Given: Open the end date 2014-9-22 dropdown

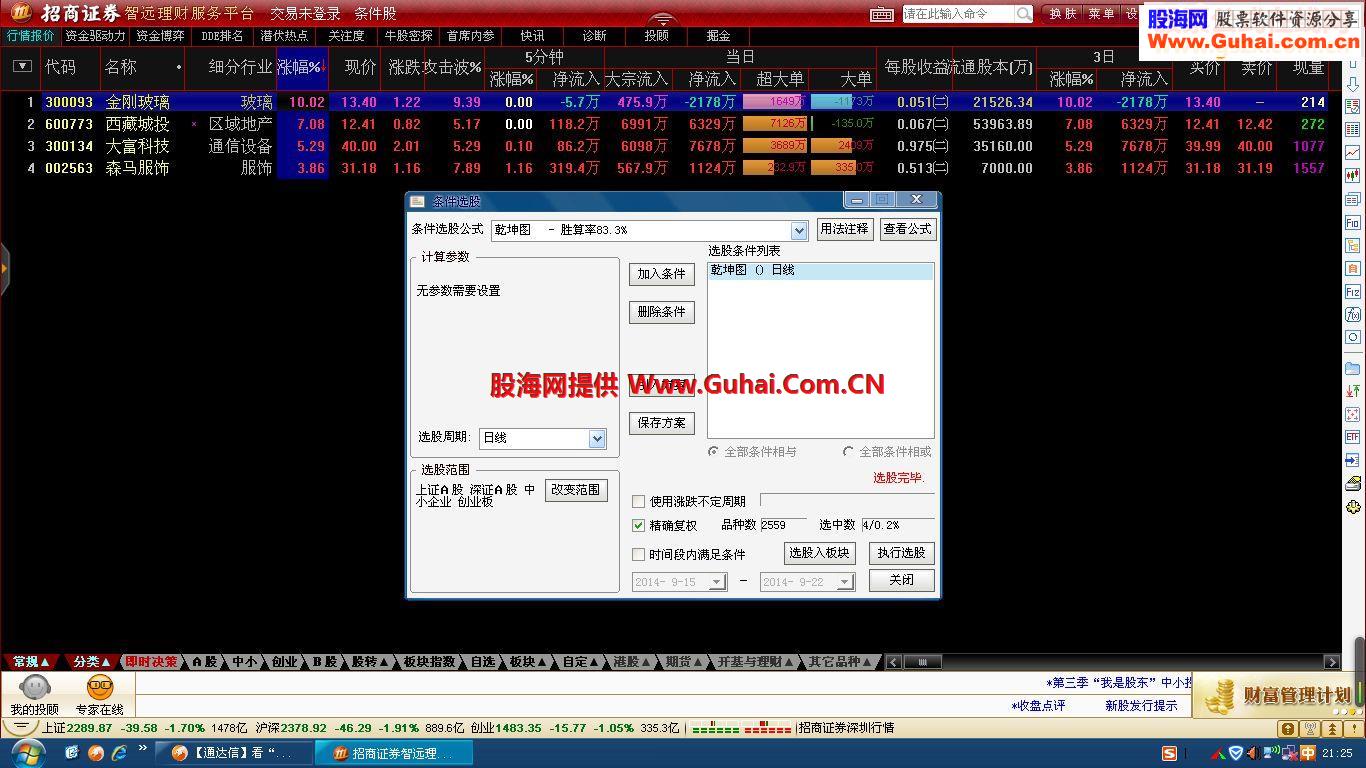Looking at the screenshot, I should [x=845, y=582].
